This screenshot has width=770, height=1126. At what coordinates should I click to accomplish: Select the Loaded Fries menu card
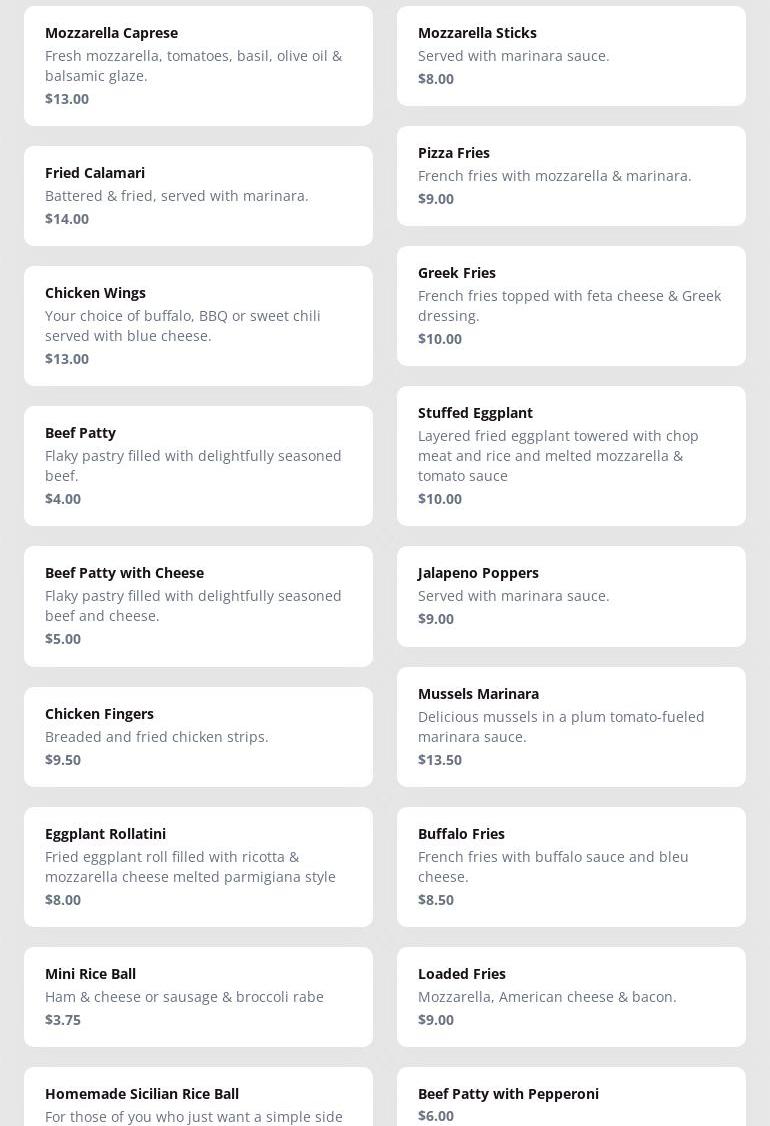pos(571,996)
